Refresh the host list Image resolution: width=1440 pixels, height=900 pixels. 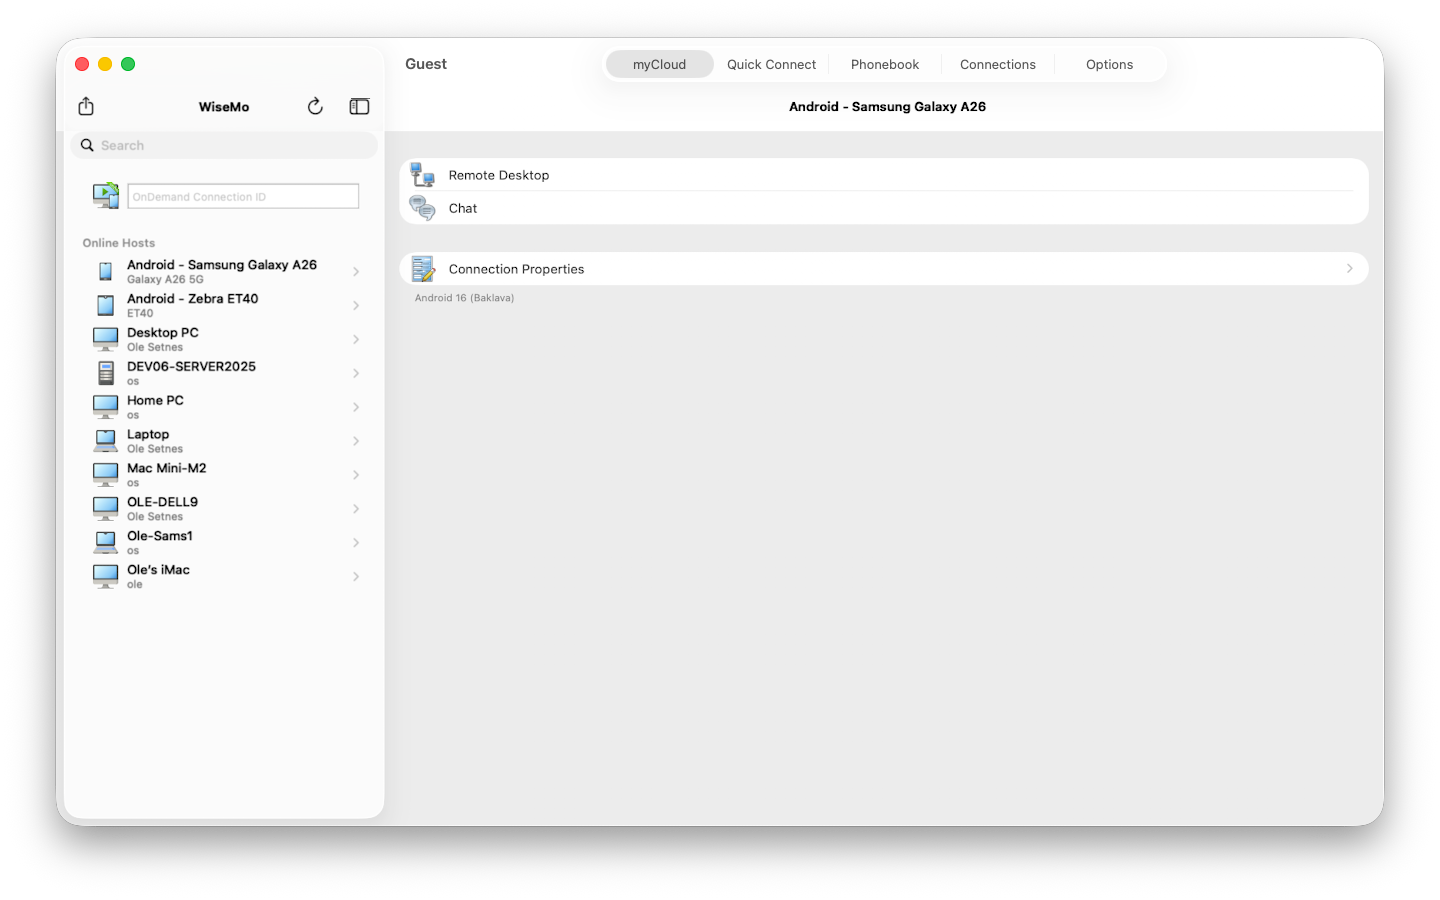pos(315,106)
